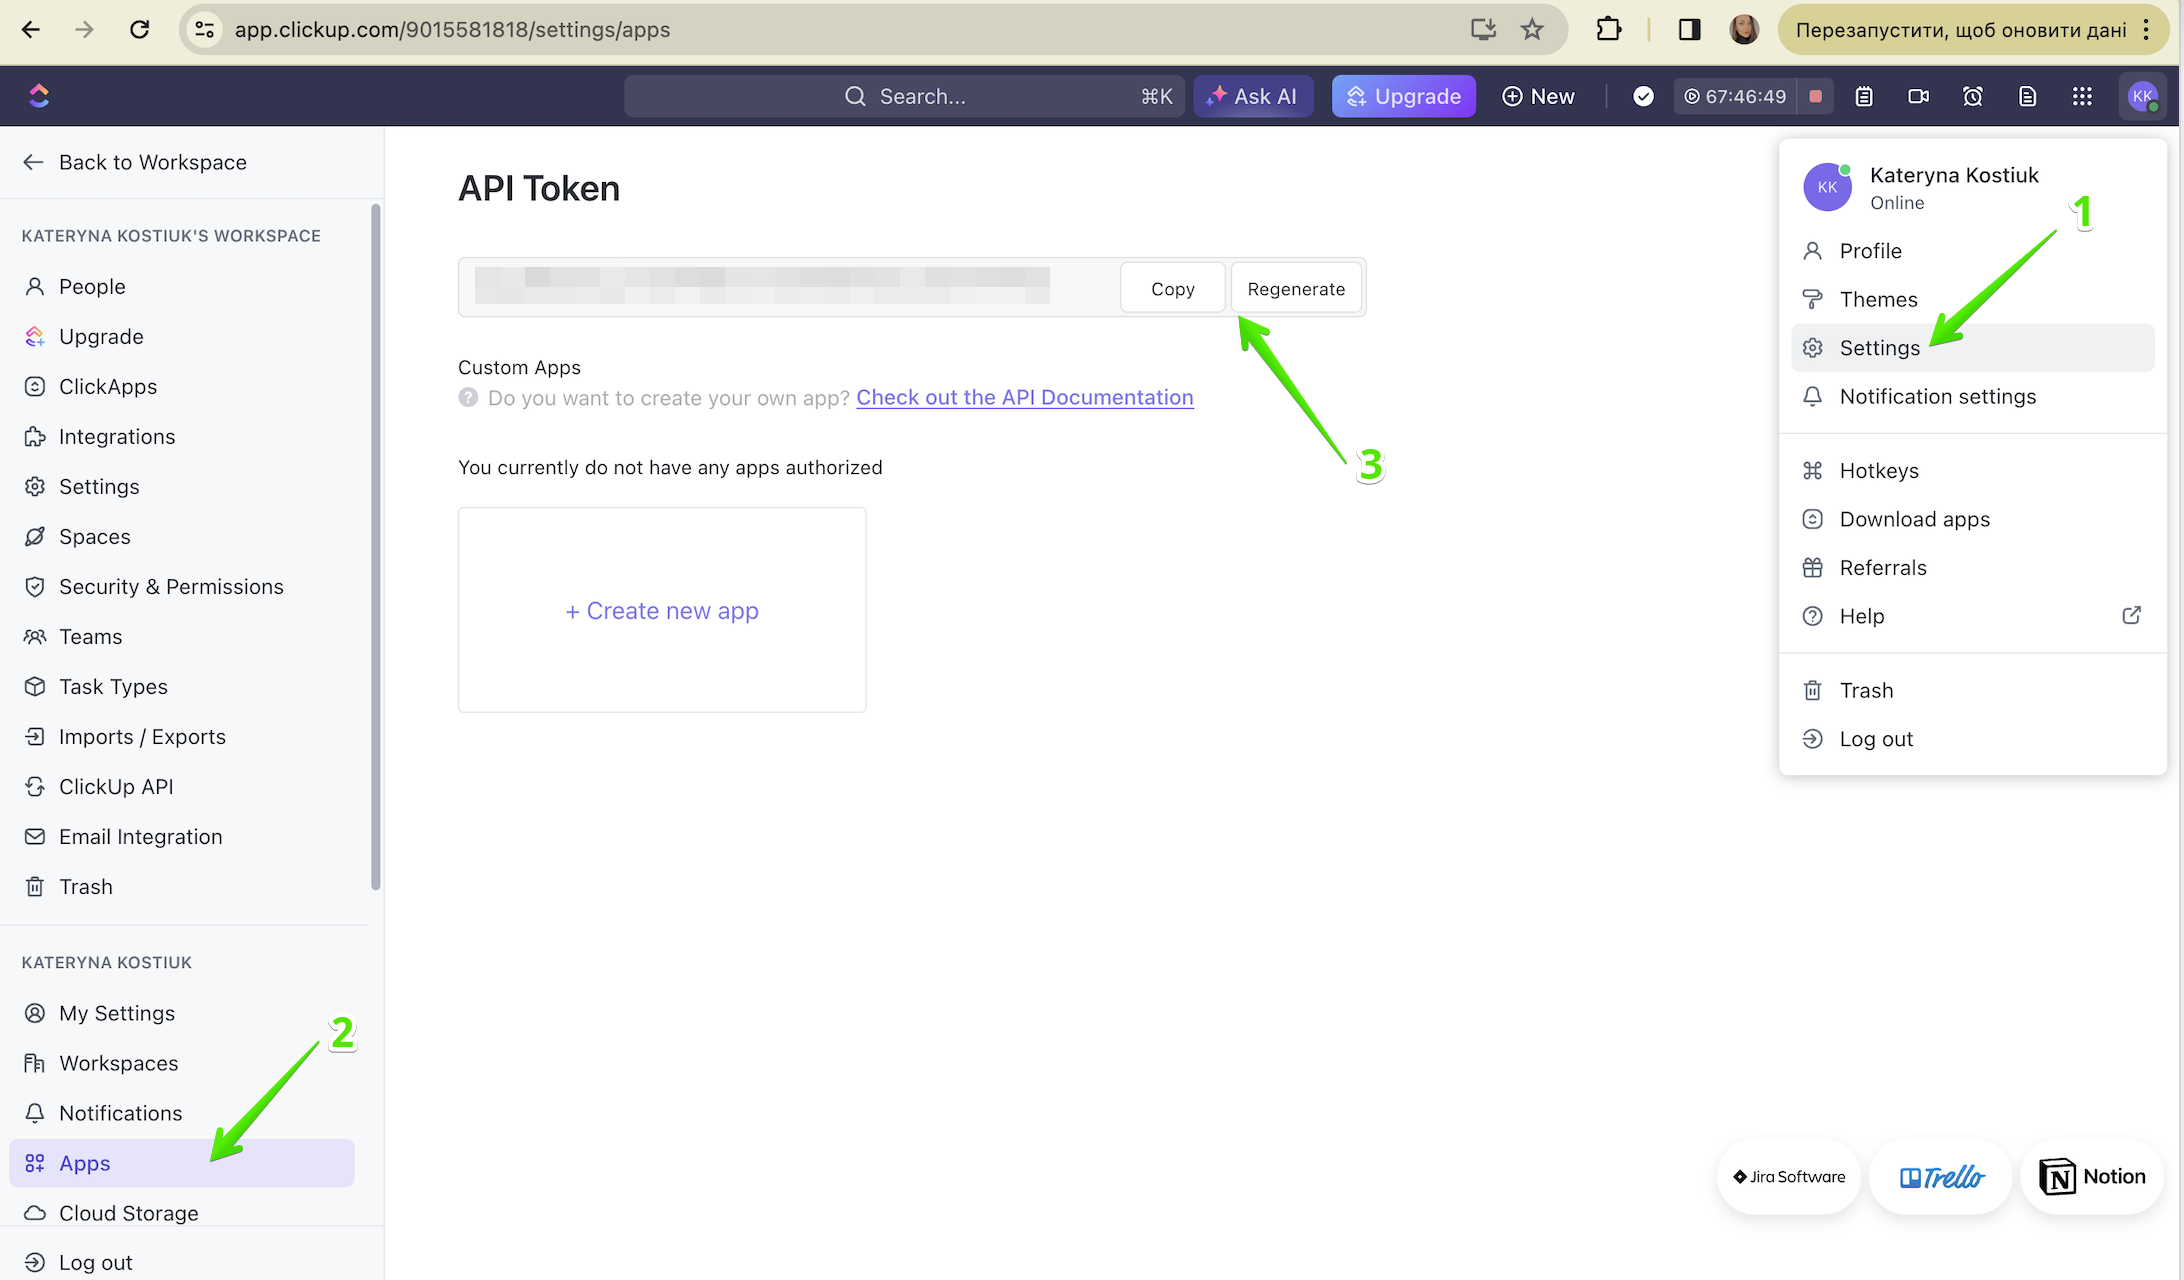Open Themes from user menu
Viewport: 2184px width, 1280px height.
(x=1973, y=299)
